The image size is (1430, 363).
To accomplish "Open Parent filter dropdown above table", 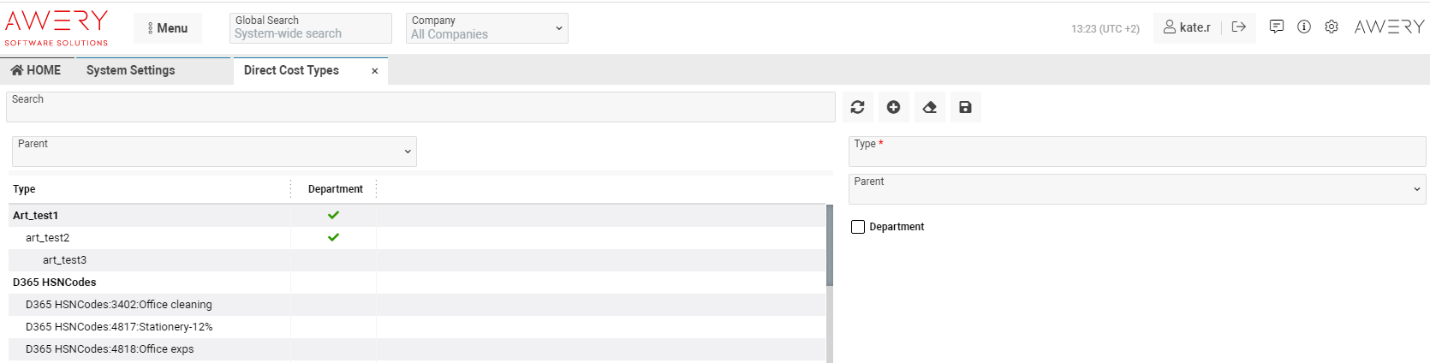I will point(214,151).
